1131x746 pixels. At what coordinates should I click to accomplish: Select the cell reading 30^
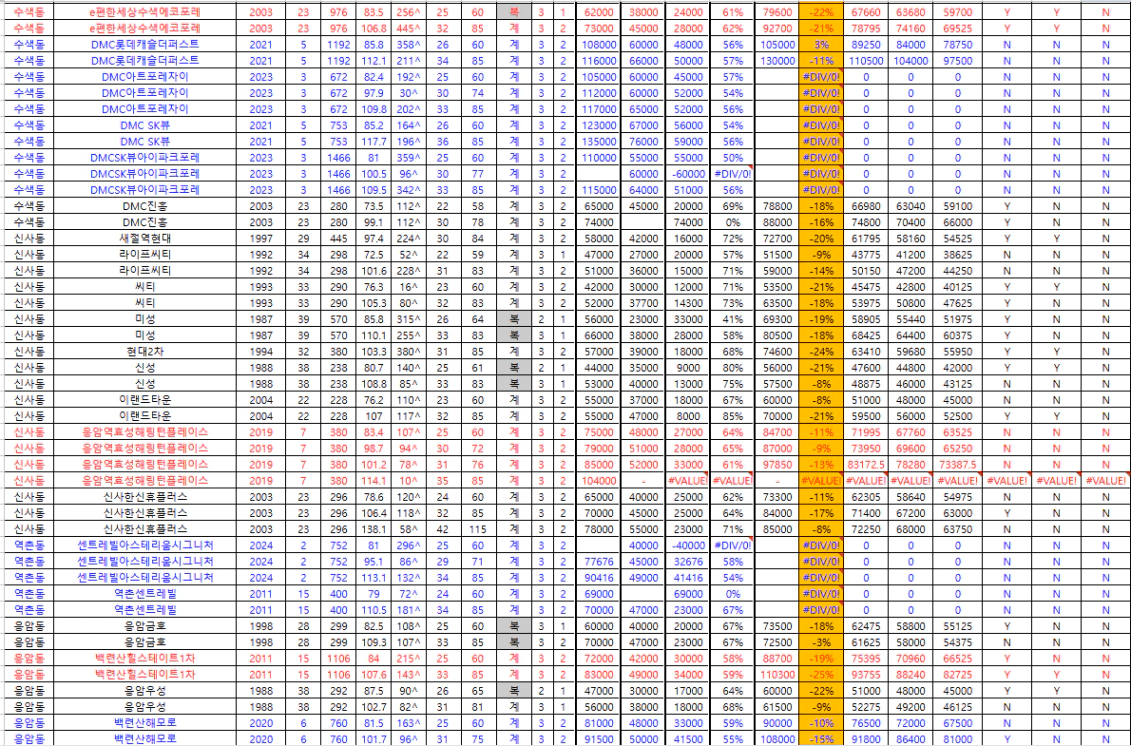(x=408, y=93)
